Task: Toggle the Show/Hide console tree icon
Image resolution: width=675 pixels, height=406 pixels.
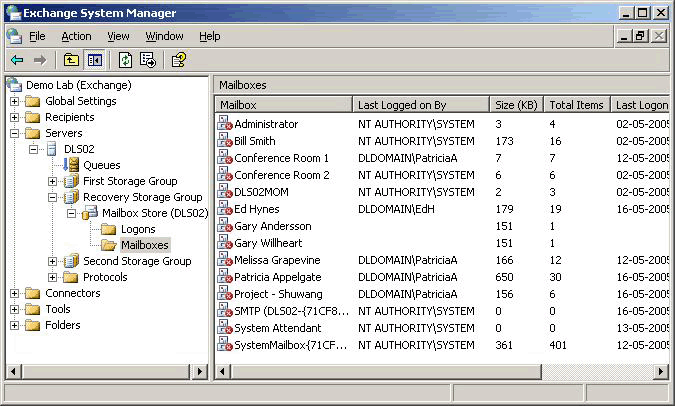Action: [x=95, y=60]
